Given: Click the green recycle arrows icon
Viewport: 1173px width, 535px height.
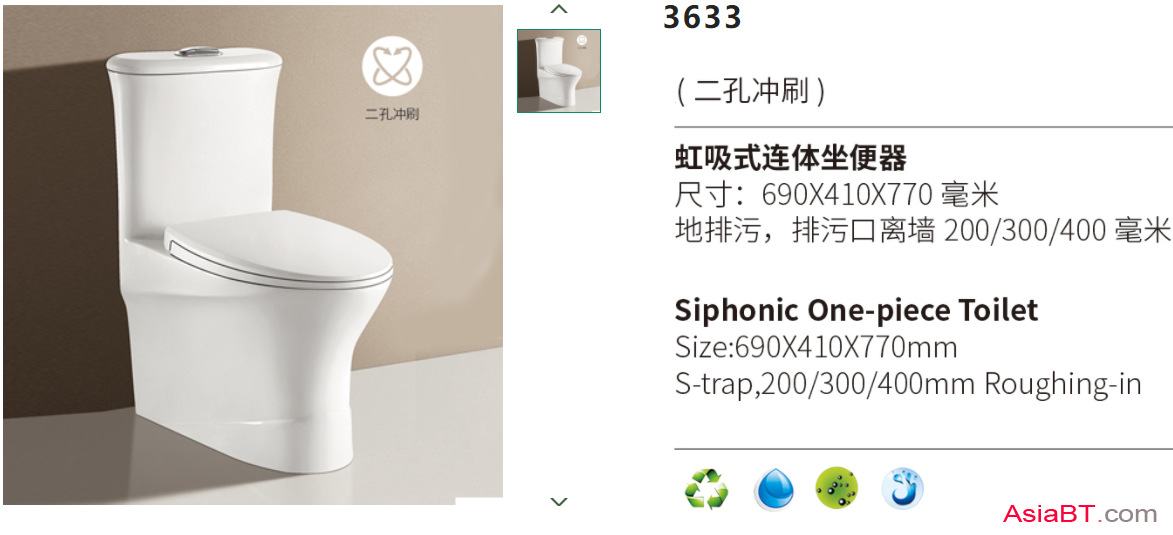Looking at the screenshot, I should pyautogui.click(x=705, y=489).
